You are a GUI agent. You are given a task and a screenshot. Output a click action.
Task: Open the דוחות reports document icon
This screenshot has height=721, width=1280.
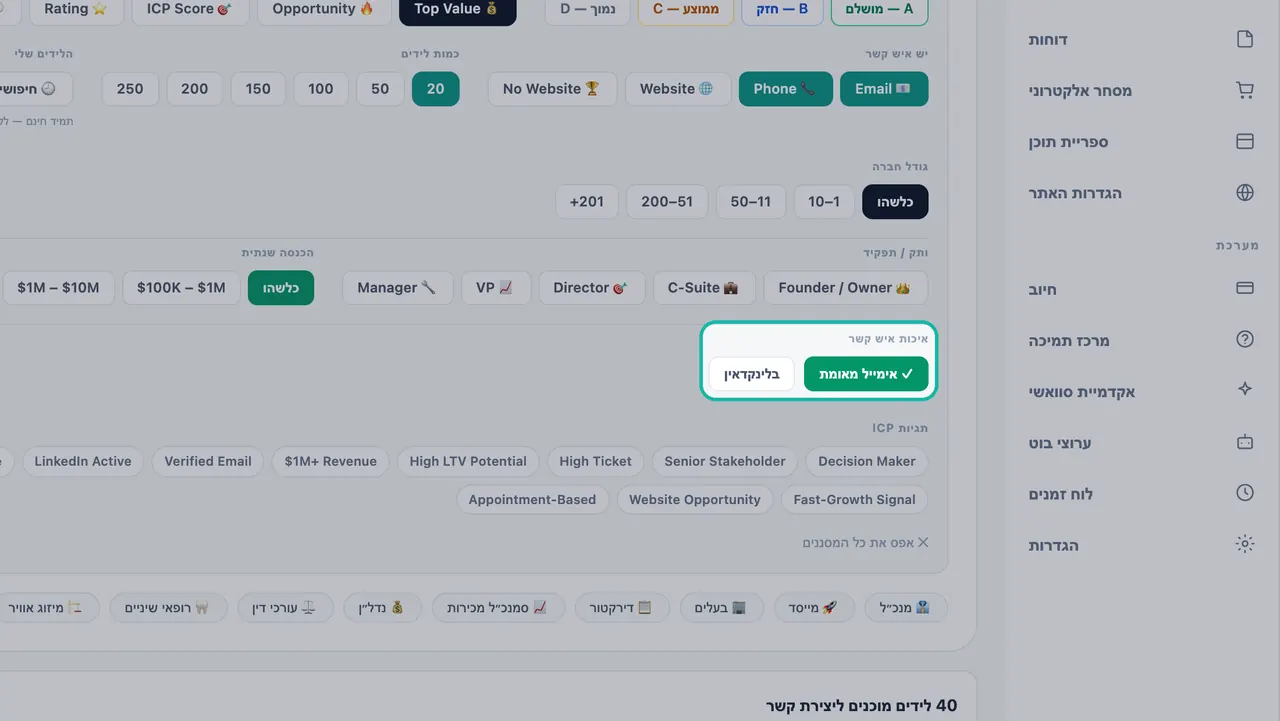pos(1245,39)
